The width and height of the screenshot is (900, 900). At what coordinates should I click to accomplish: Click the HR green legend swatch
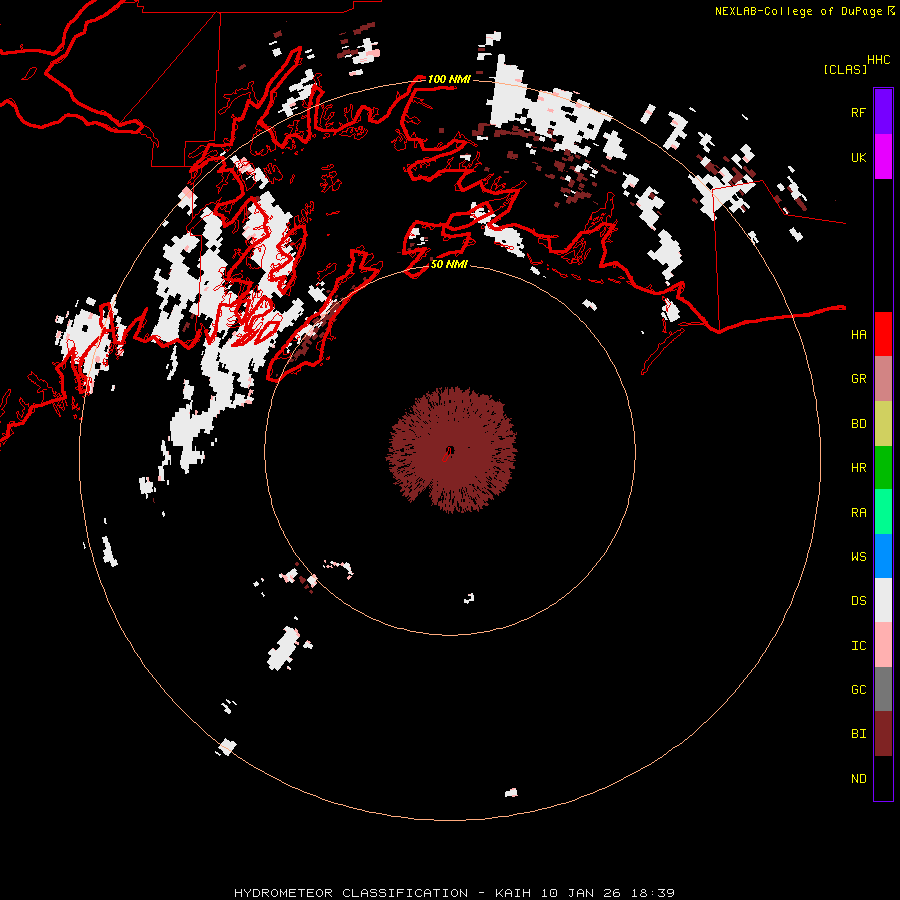(x=883, y=467)
